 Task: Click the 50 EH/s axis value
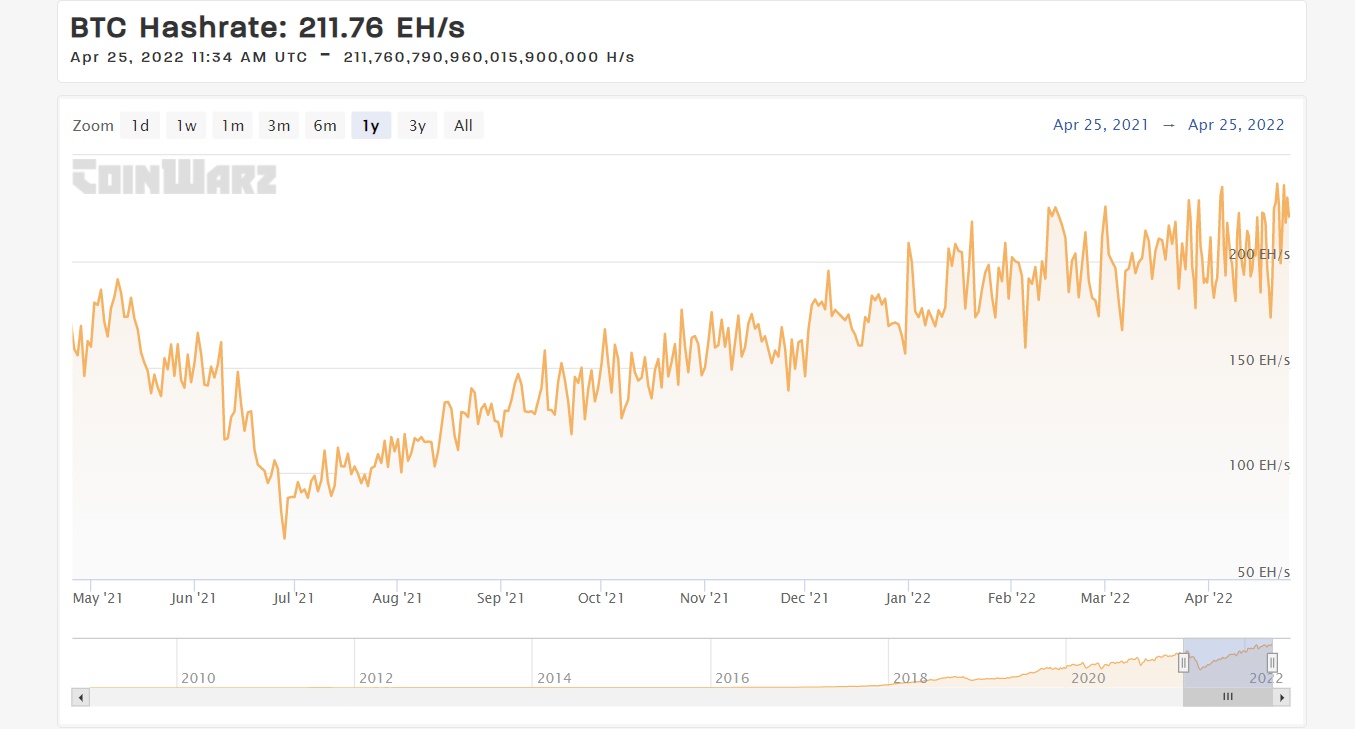1264,572
